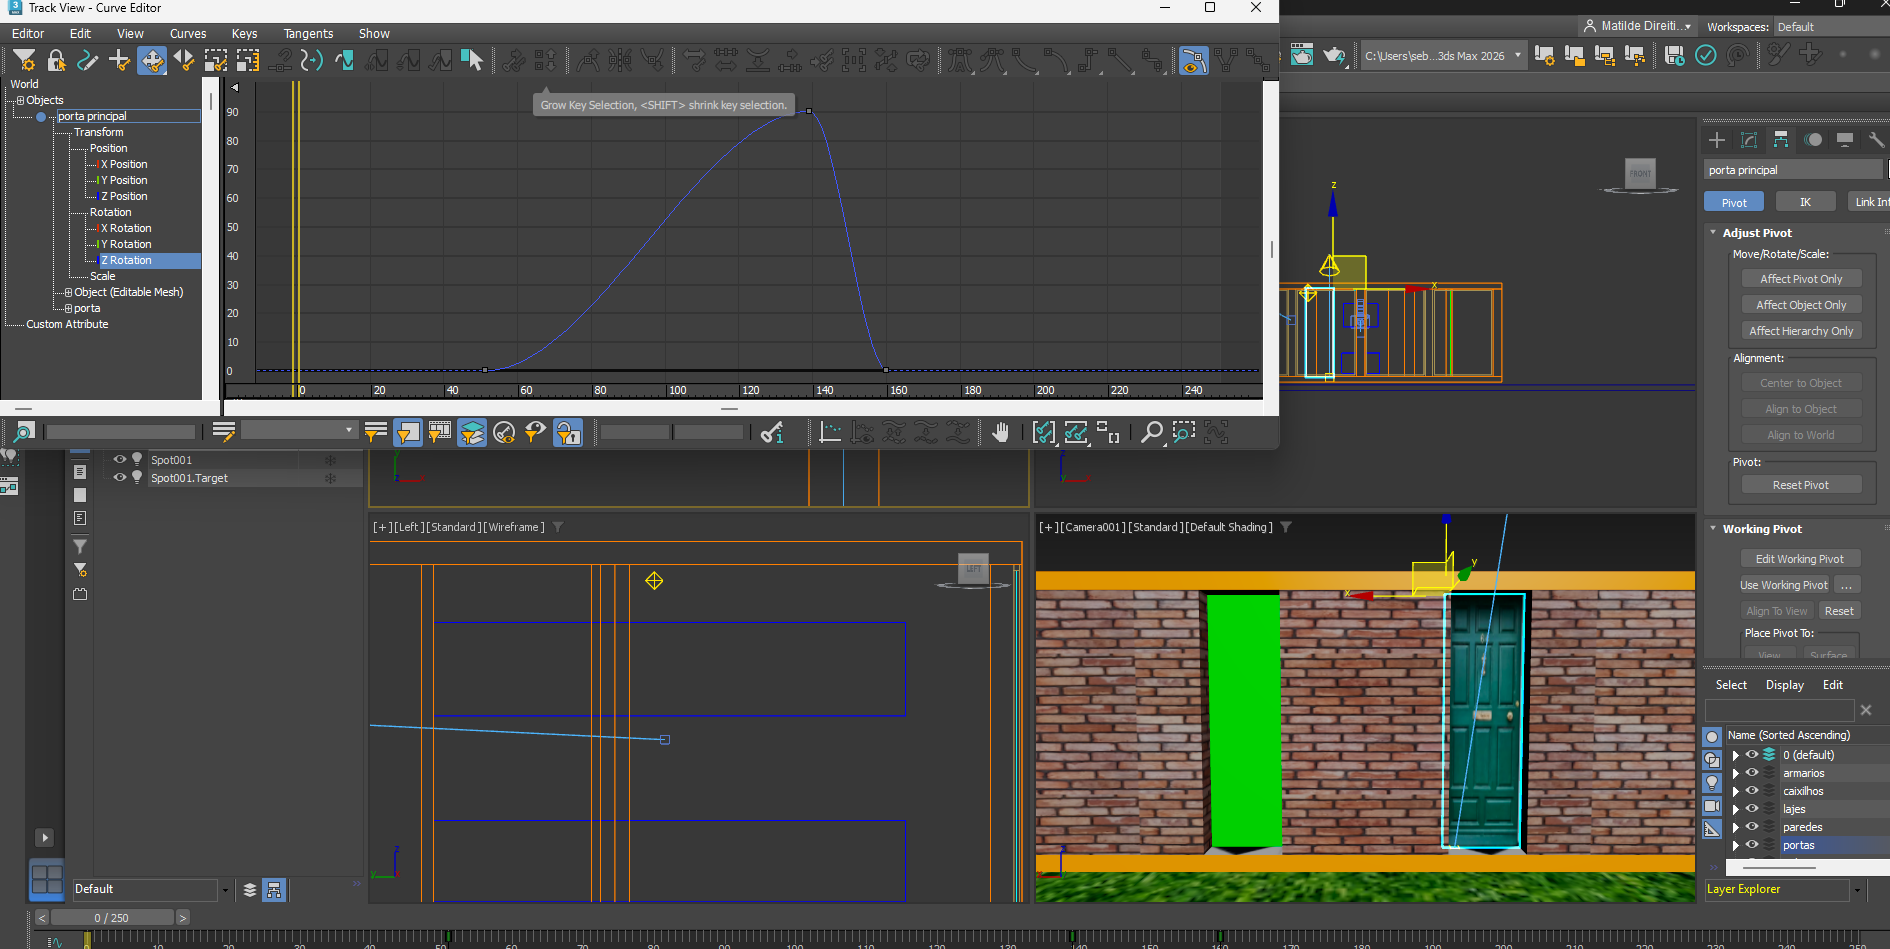
Task: Toggle visibility of the armarios layer
Action: pos(1752,773)
